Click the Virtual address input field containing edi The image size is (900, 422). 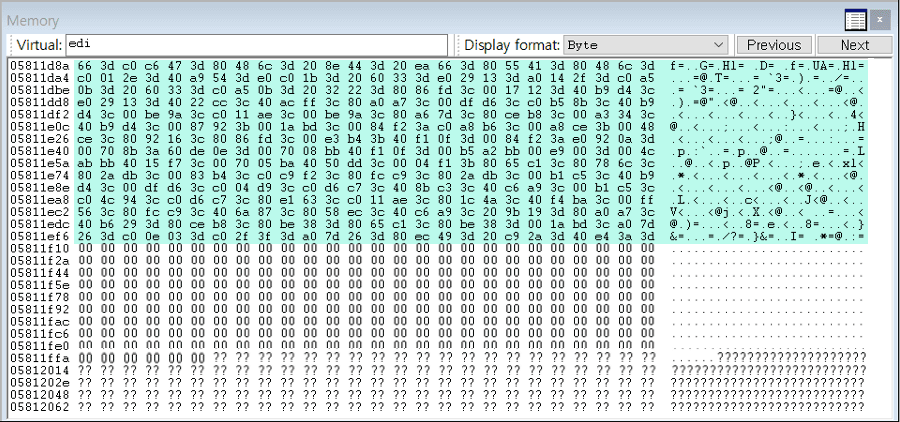[256, 45]
